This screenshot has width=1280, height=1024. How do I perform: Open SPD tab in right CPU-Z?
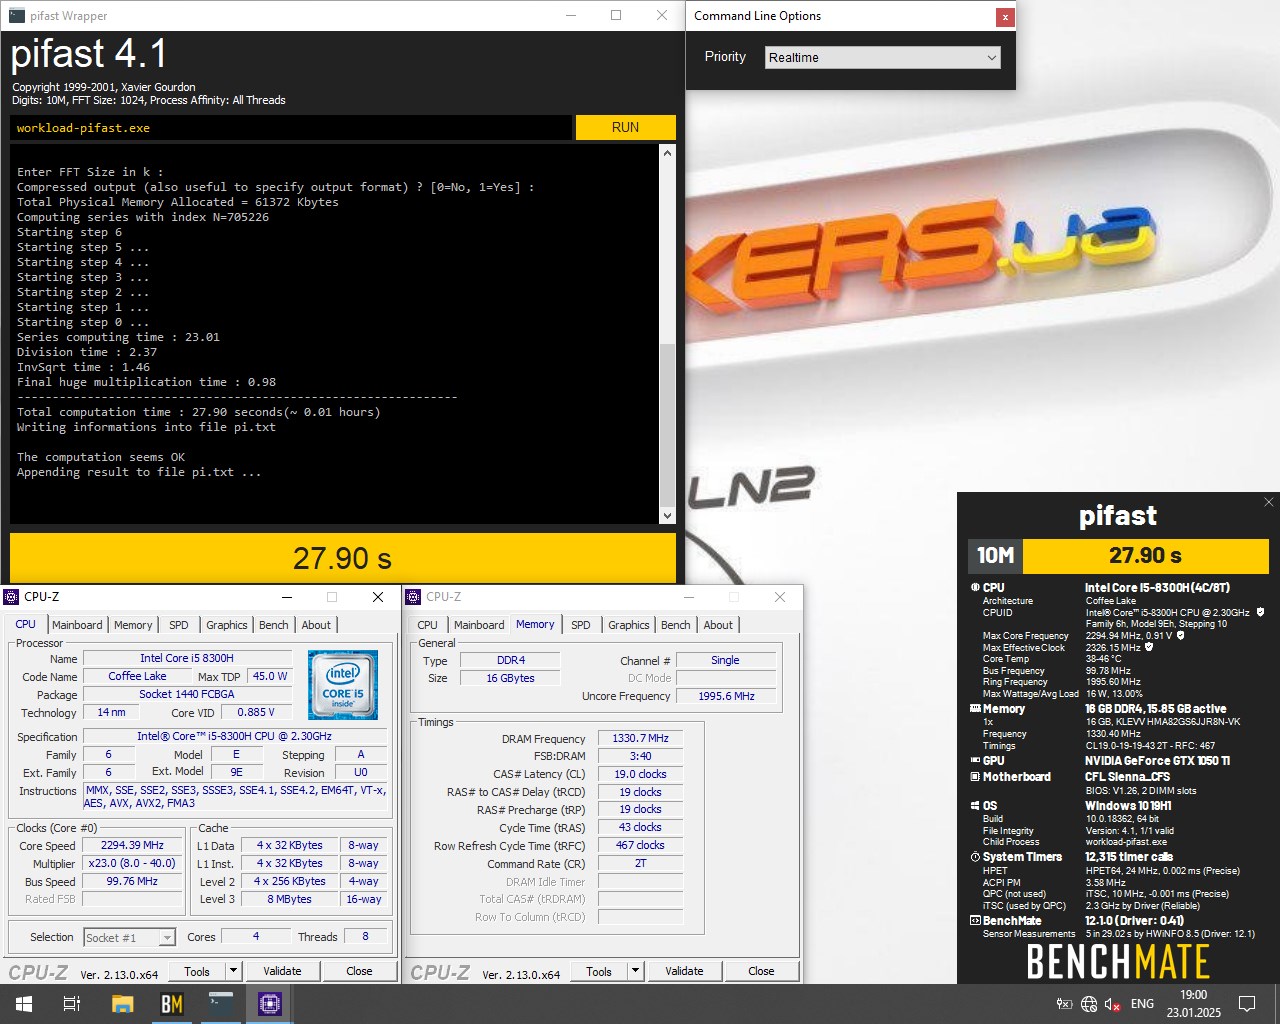[581, 625]
